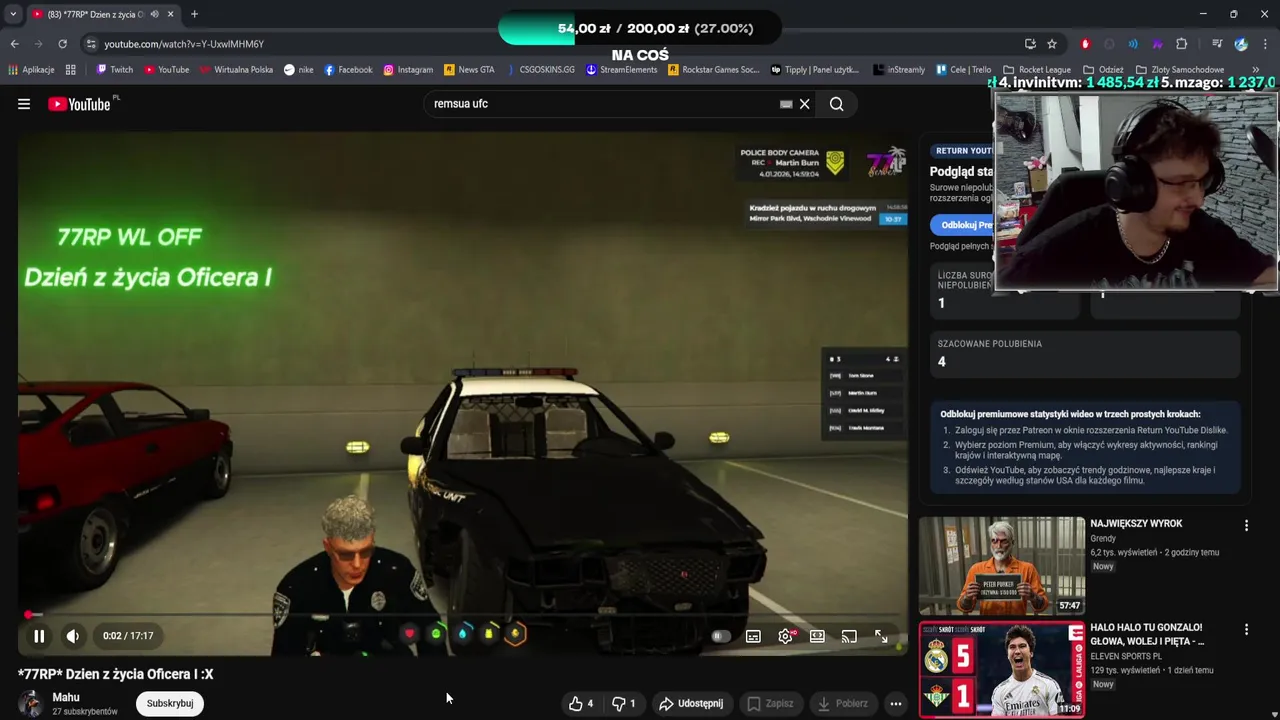Open the Aplikacje apps shortcut
This screenshot has height=720, width=1280.
(31, 70)
